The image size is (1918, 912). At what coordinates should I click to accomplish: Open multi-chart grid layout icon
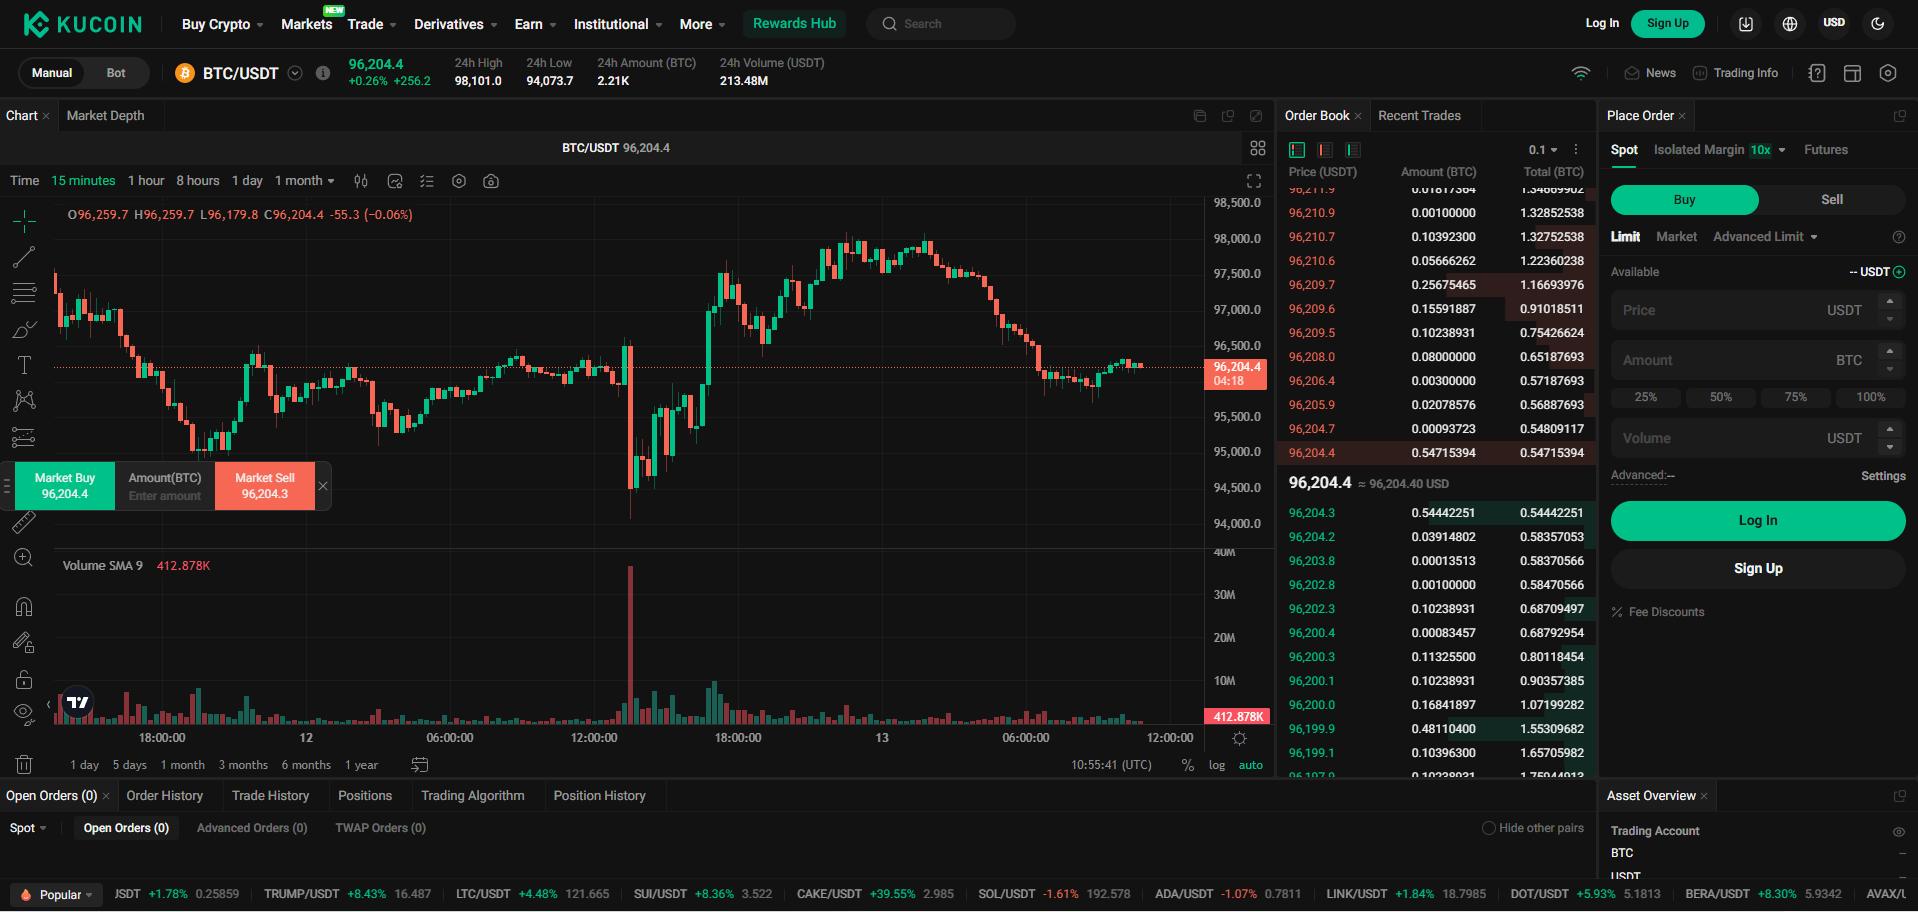tap(1258, 148)
